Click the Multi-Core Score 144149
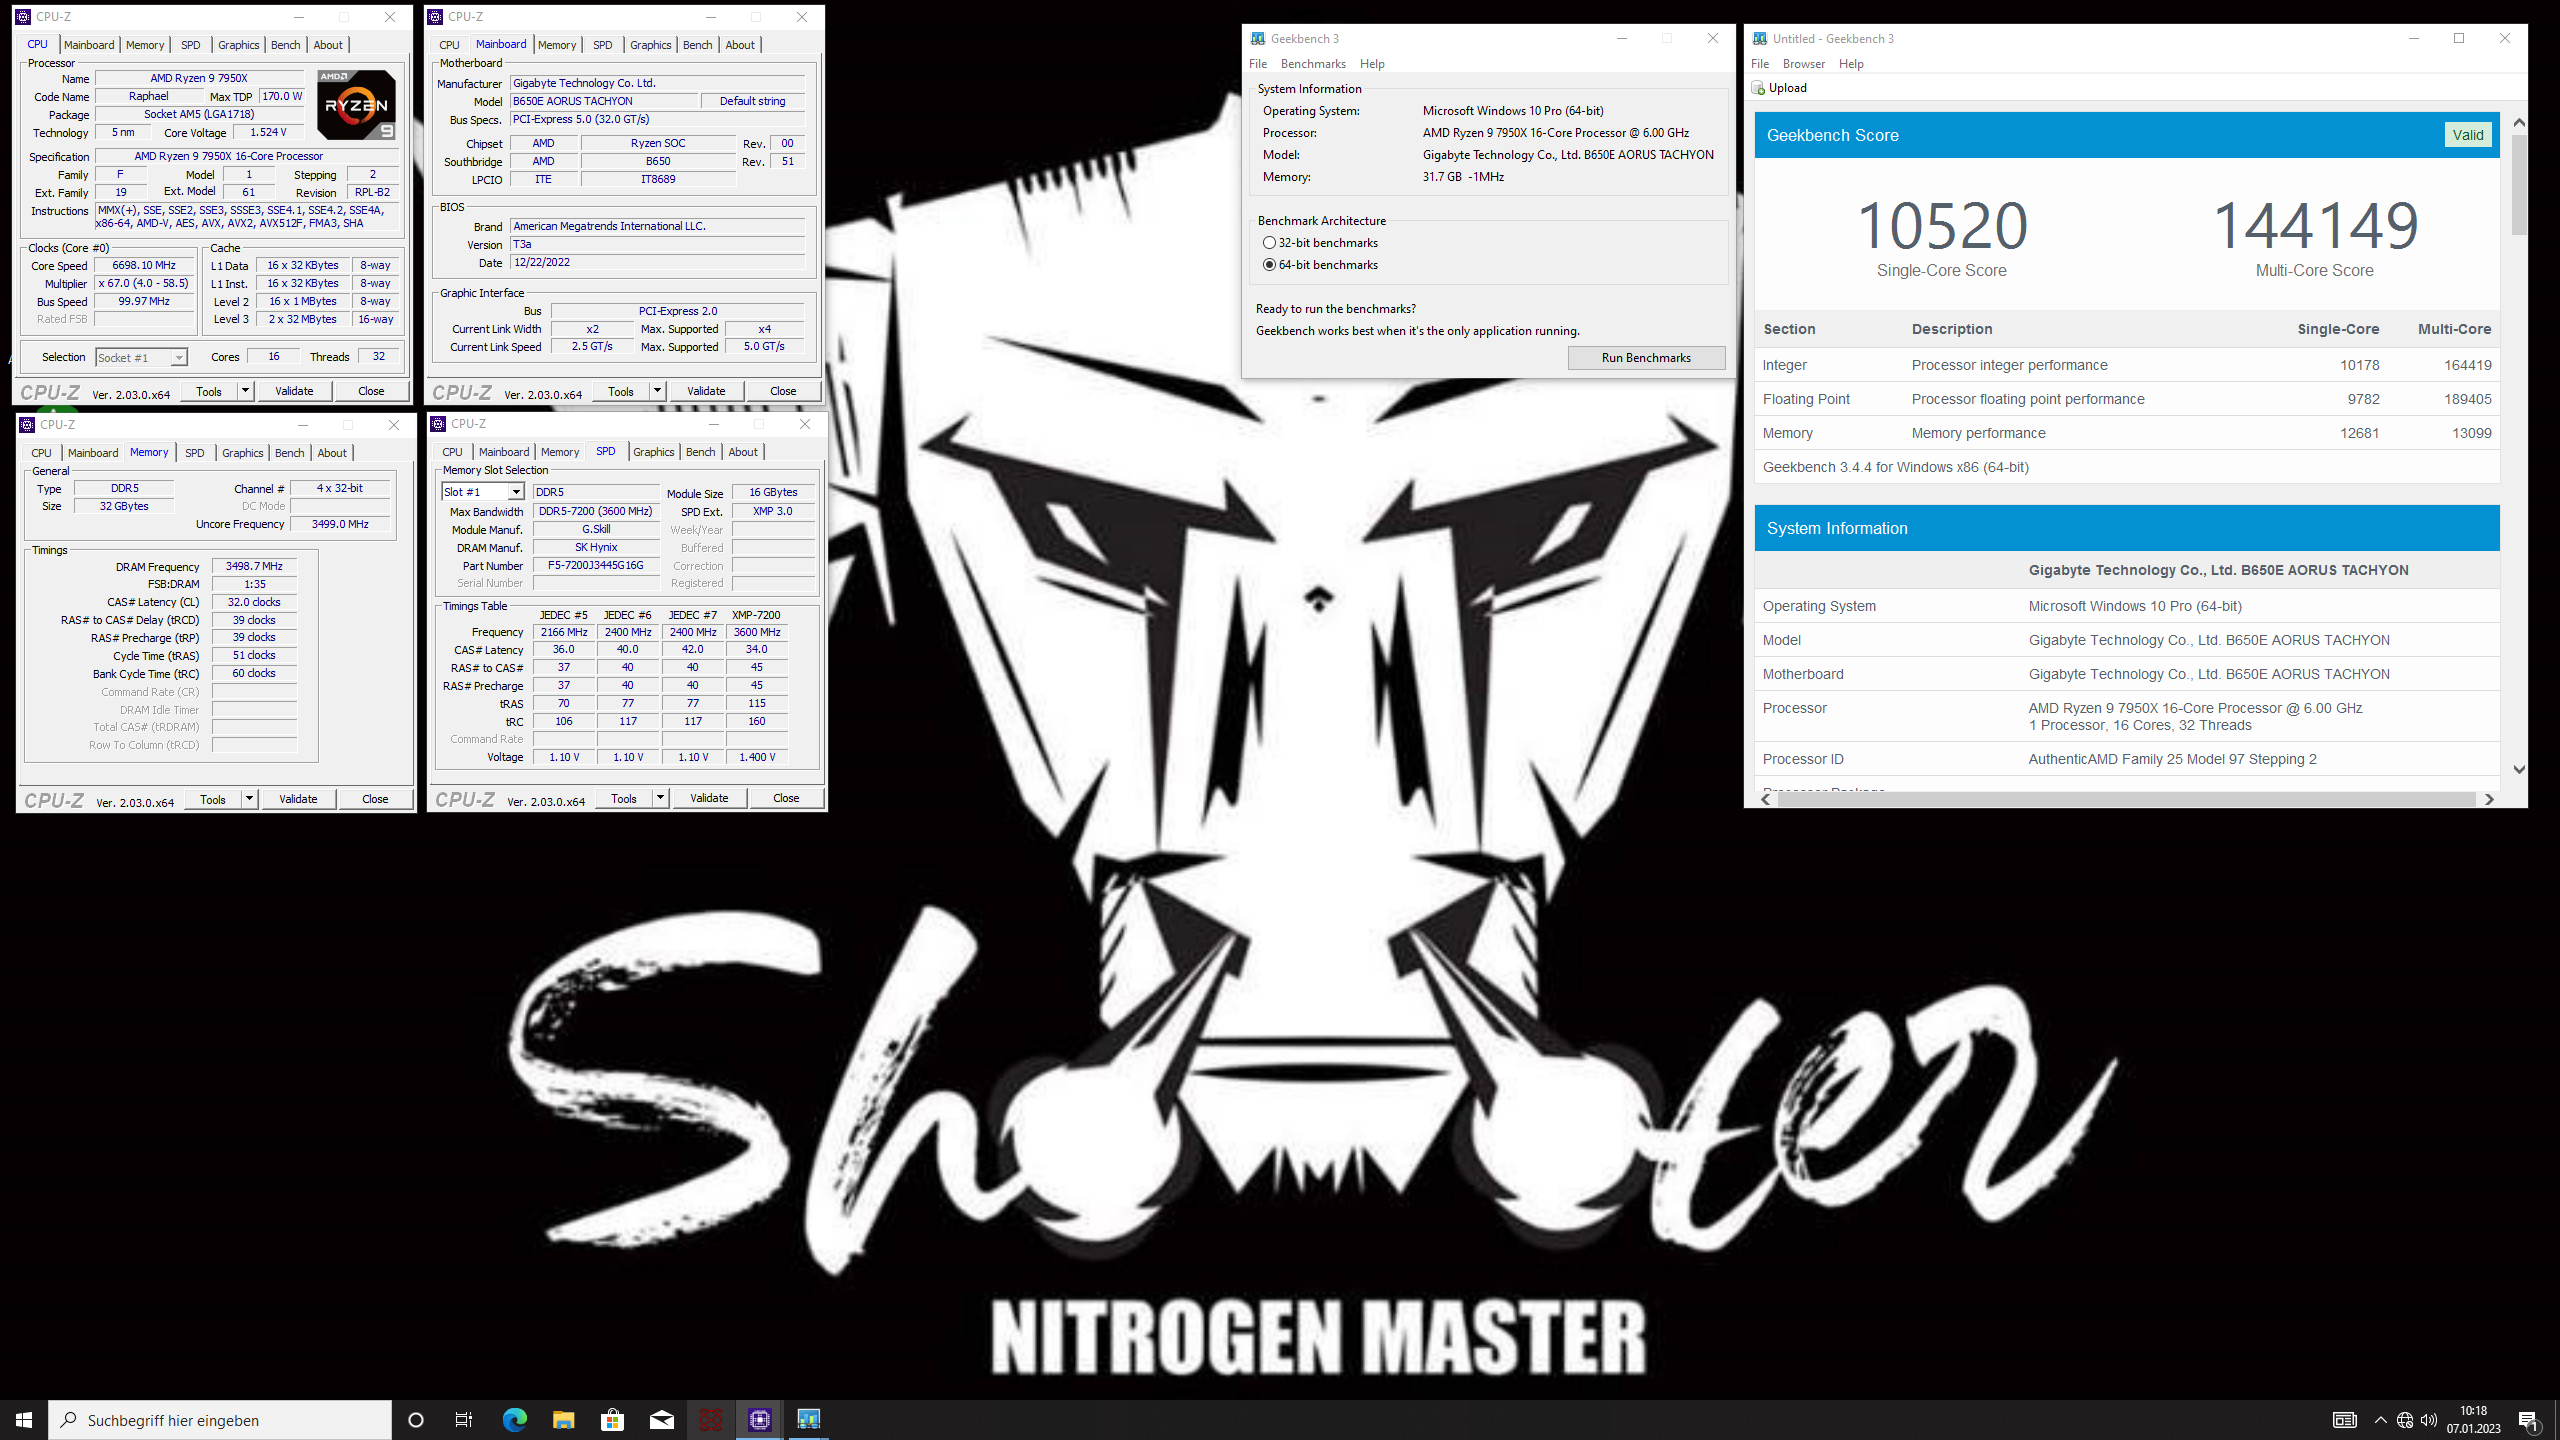The image size is (2560, 1440). tap(2315, 226)
